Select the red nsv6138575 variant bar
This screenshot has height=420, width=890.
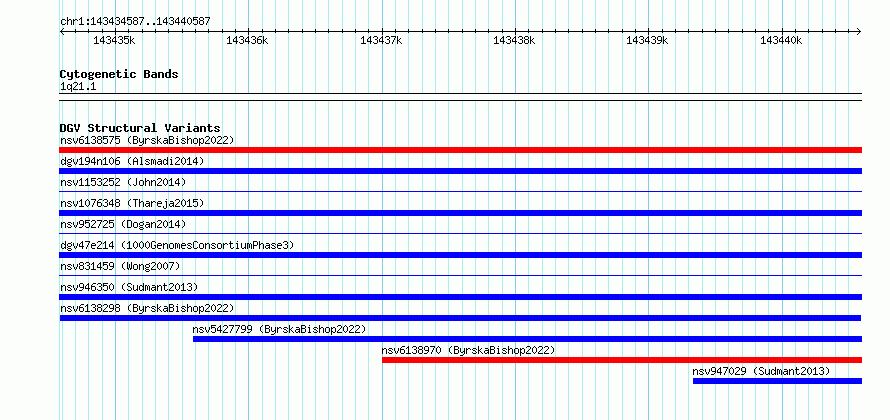pyautogui.click(x=461, y=150)
